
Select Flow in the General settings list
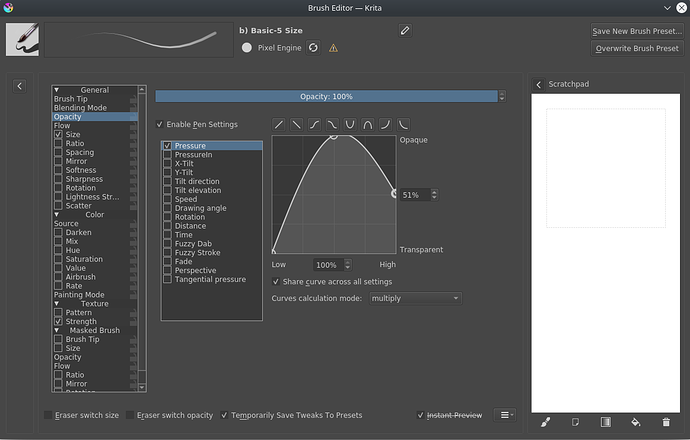[62, 126]
